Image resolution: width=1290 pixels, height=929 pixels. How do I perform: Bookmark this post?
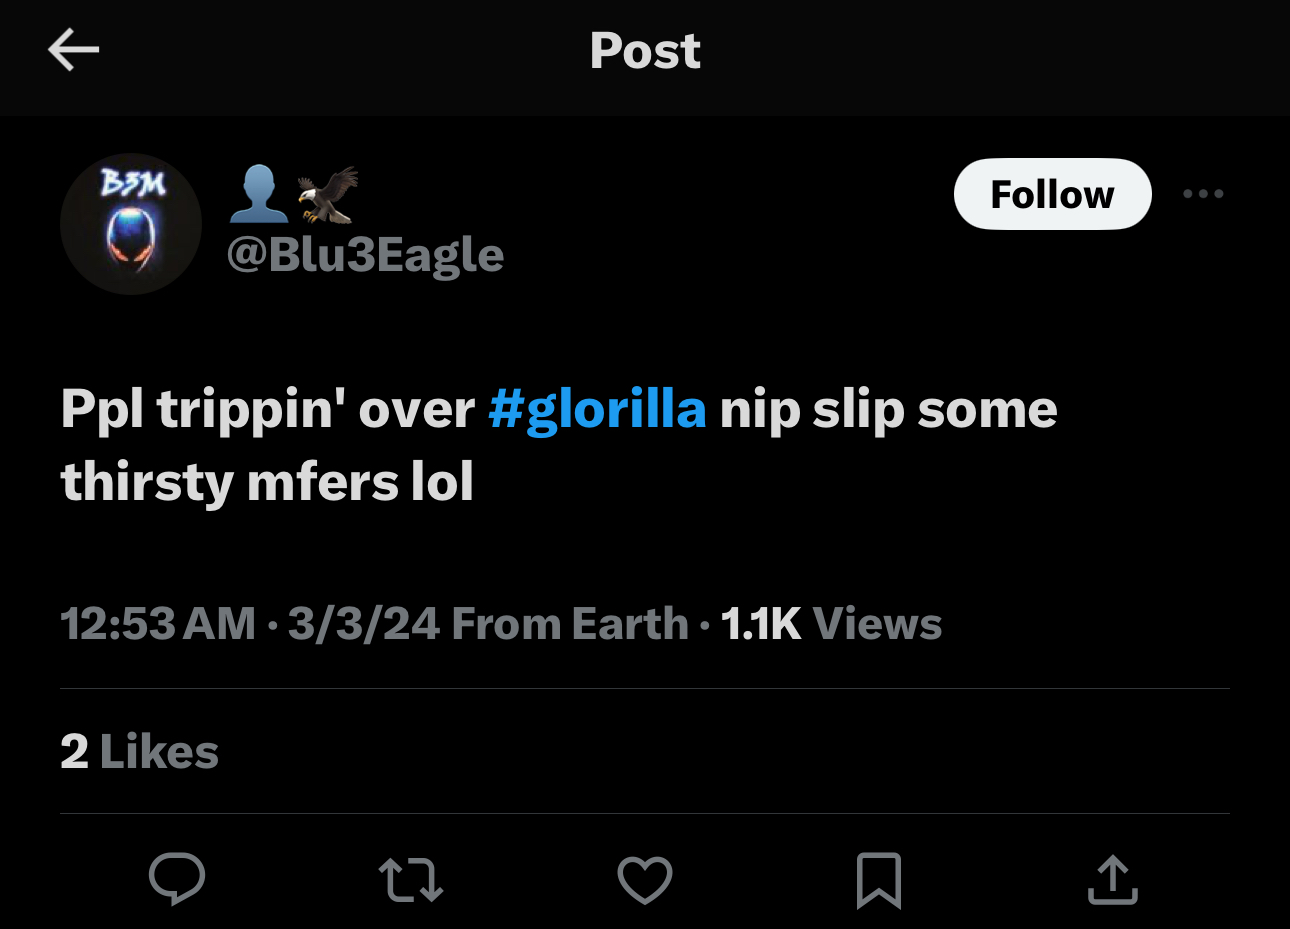[x=878, y=880]
